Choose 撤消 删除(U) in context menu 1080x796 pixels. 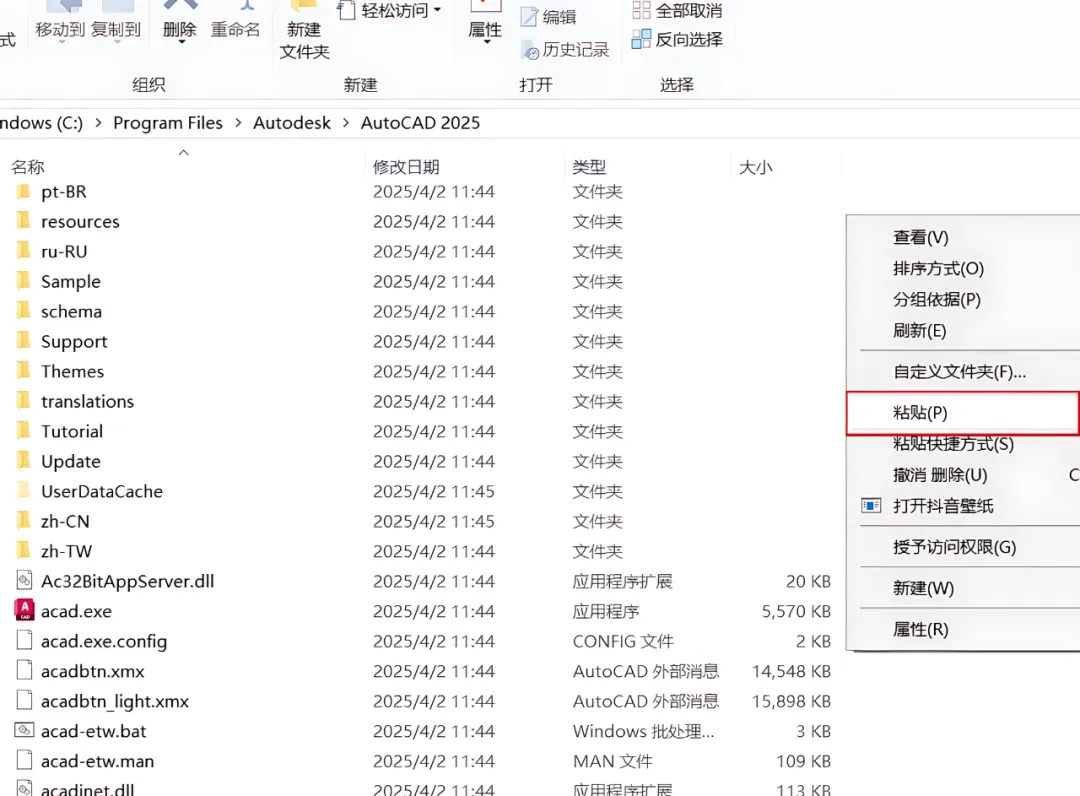(940, 474)
